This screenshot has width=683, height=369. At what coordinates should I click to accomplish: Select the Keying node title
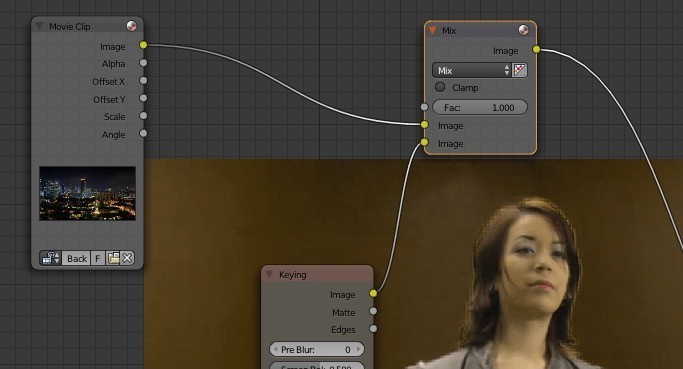(x=293, y=274)
